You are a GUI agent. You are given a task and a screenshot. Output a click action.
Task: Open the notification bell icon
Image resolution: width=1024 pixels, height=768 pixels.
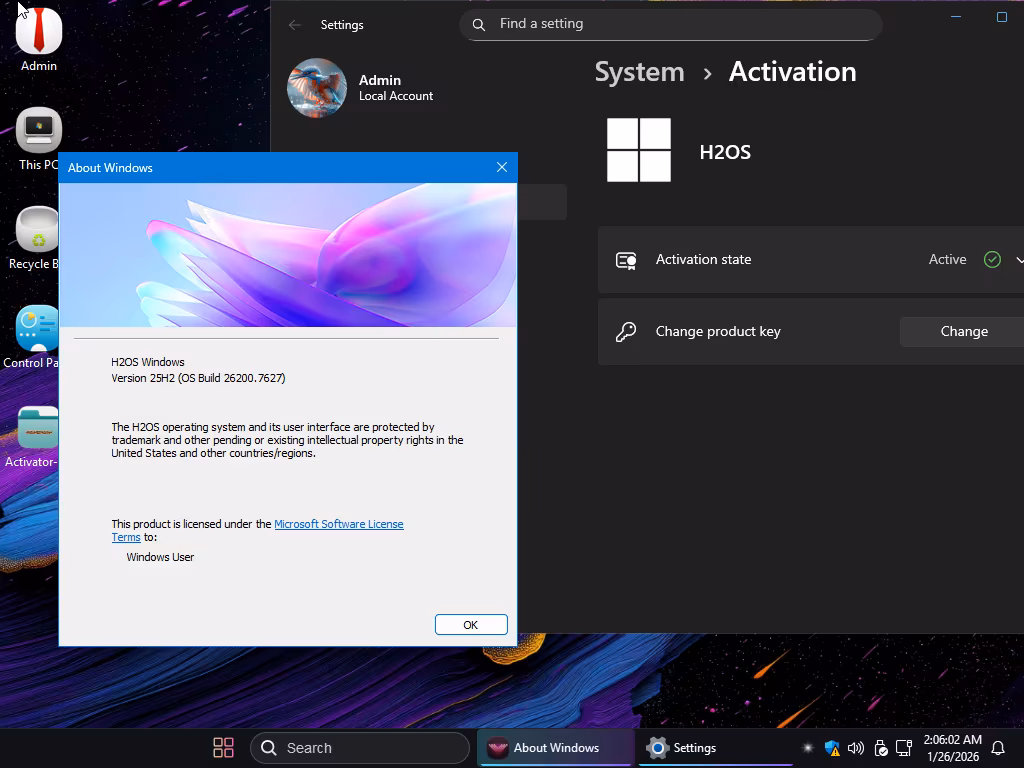click(997, 748)
